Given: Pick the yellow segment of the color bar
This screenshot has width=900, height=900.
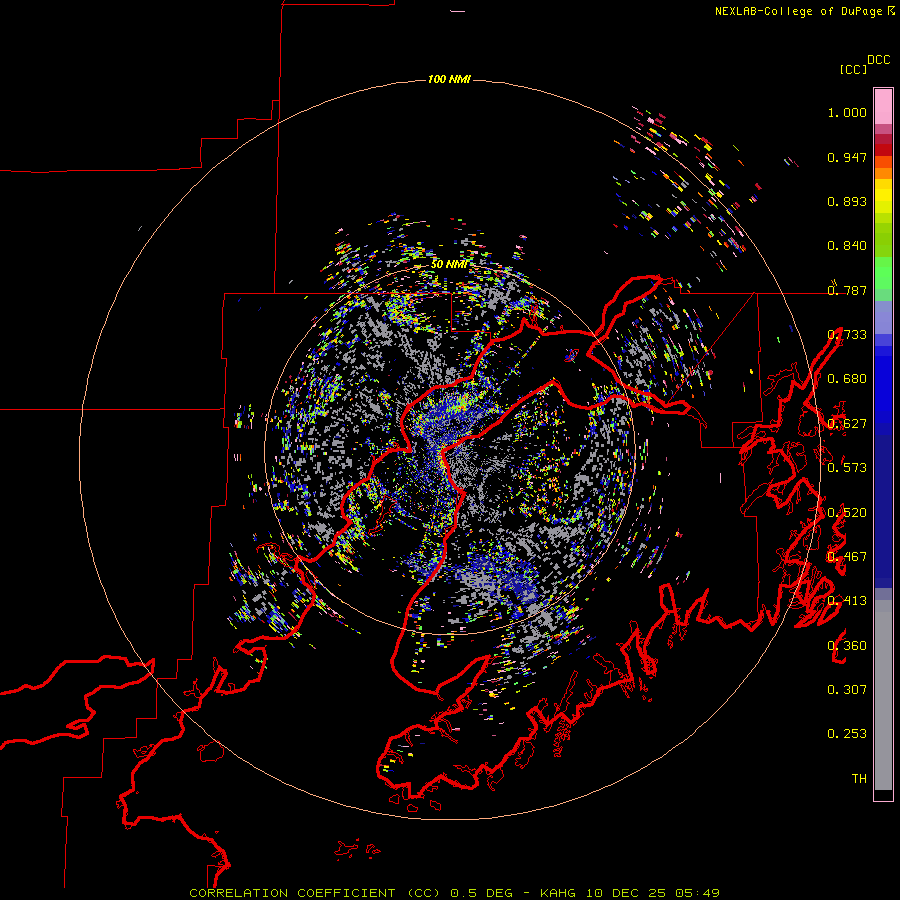Looking at the screenshot, I should [883, 196].
